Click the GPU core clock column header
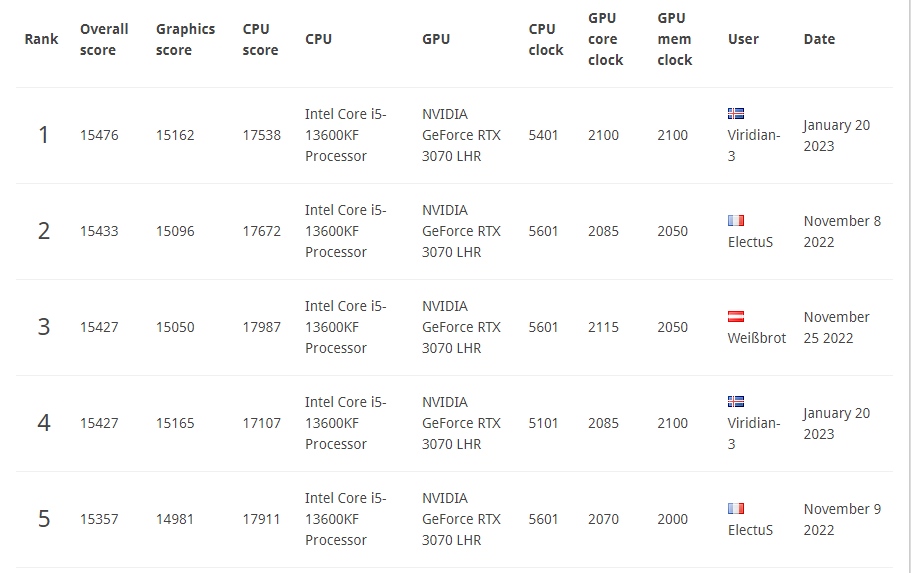Screen dimensions: 911x573 pos(605,40)
